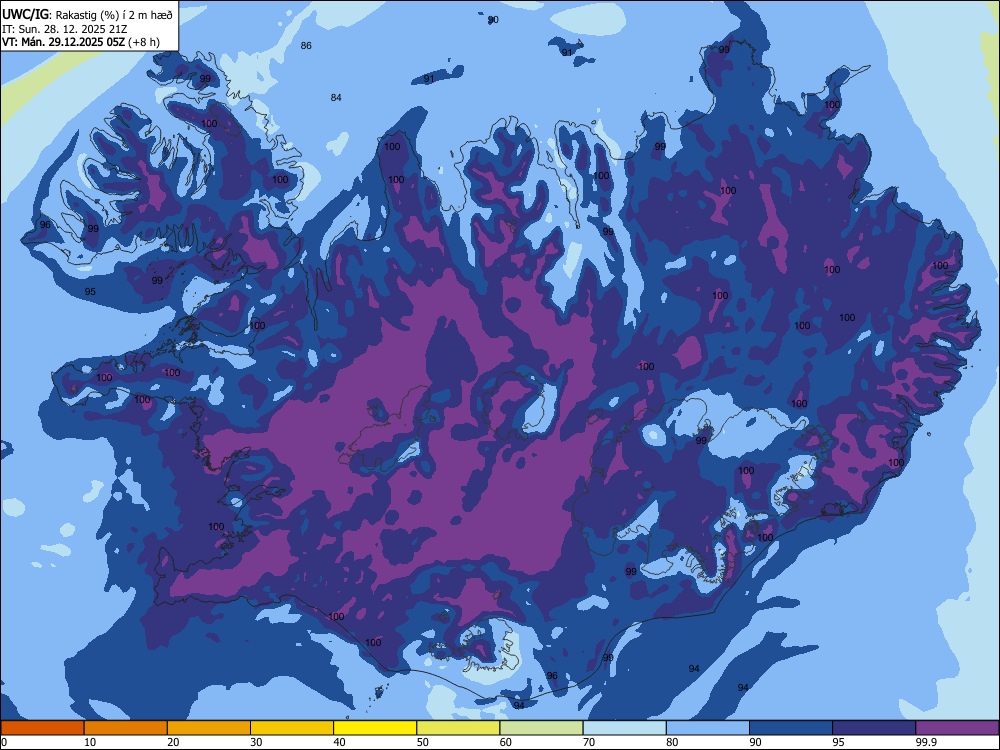Click the title text 'UWC/IG: Rakastig (%) í 2 m hæð'
This screenshot has width=1000, height=750.
tap(87, 15)
